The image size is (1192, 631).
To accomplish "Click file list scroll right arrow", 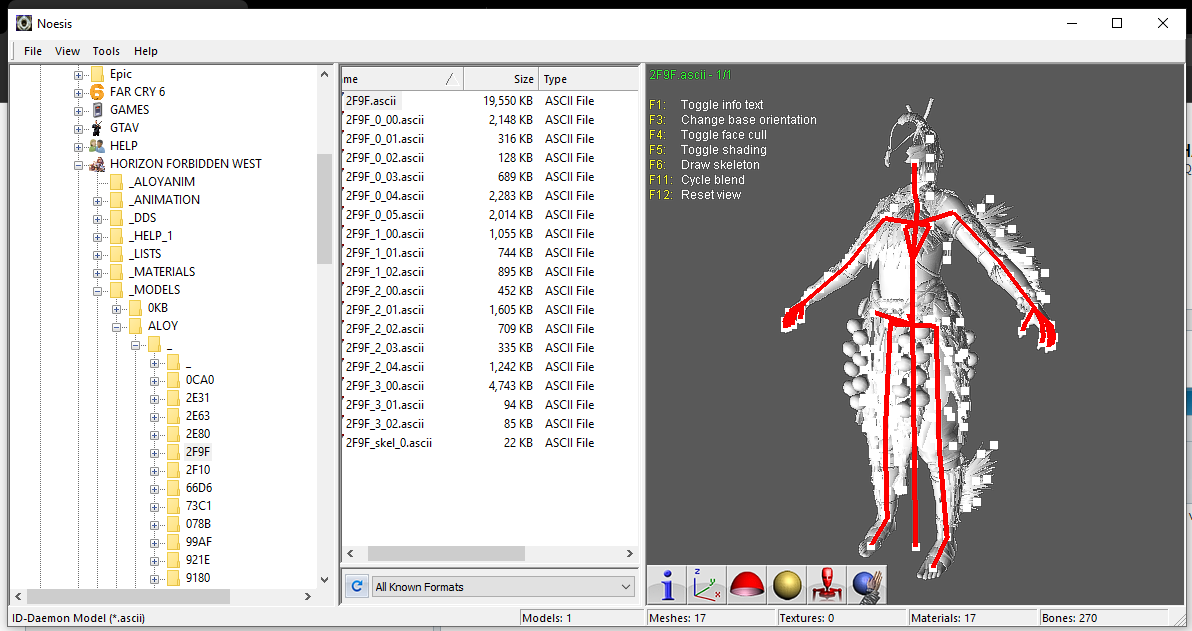I will coord(629,553).
